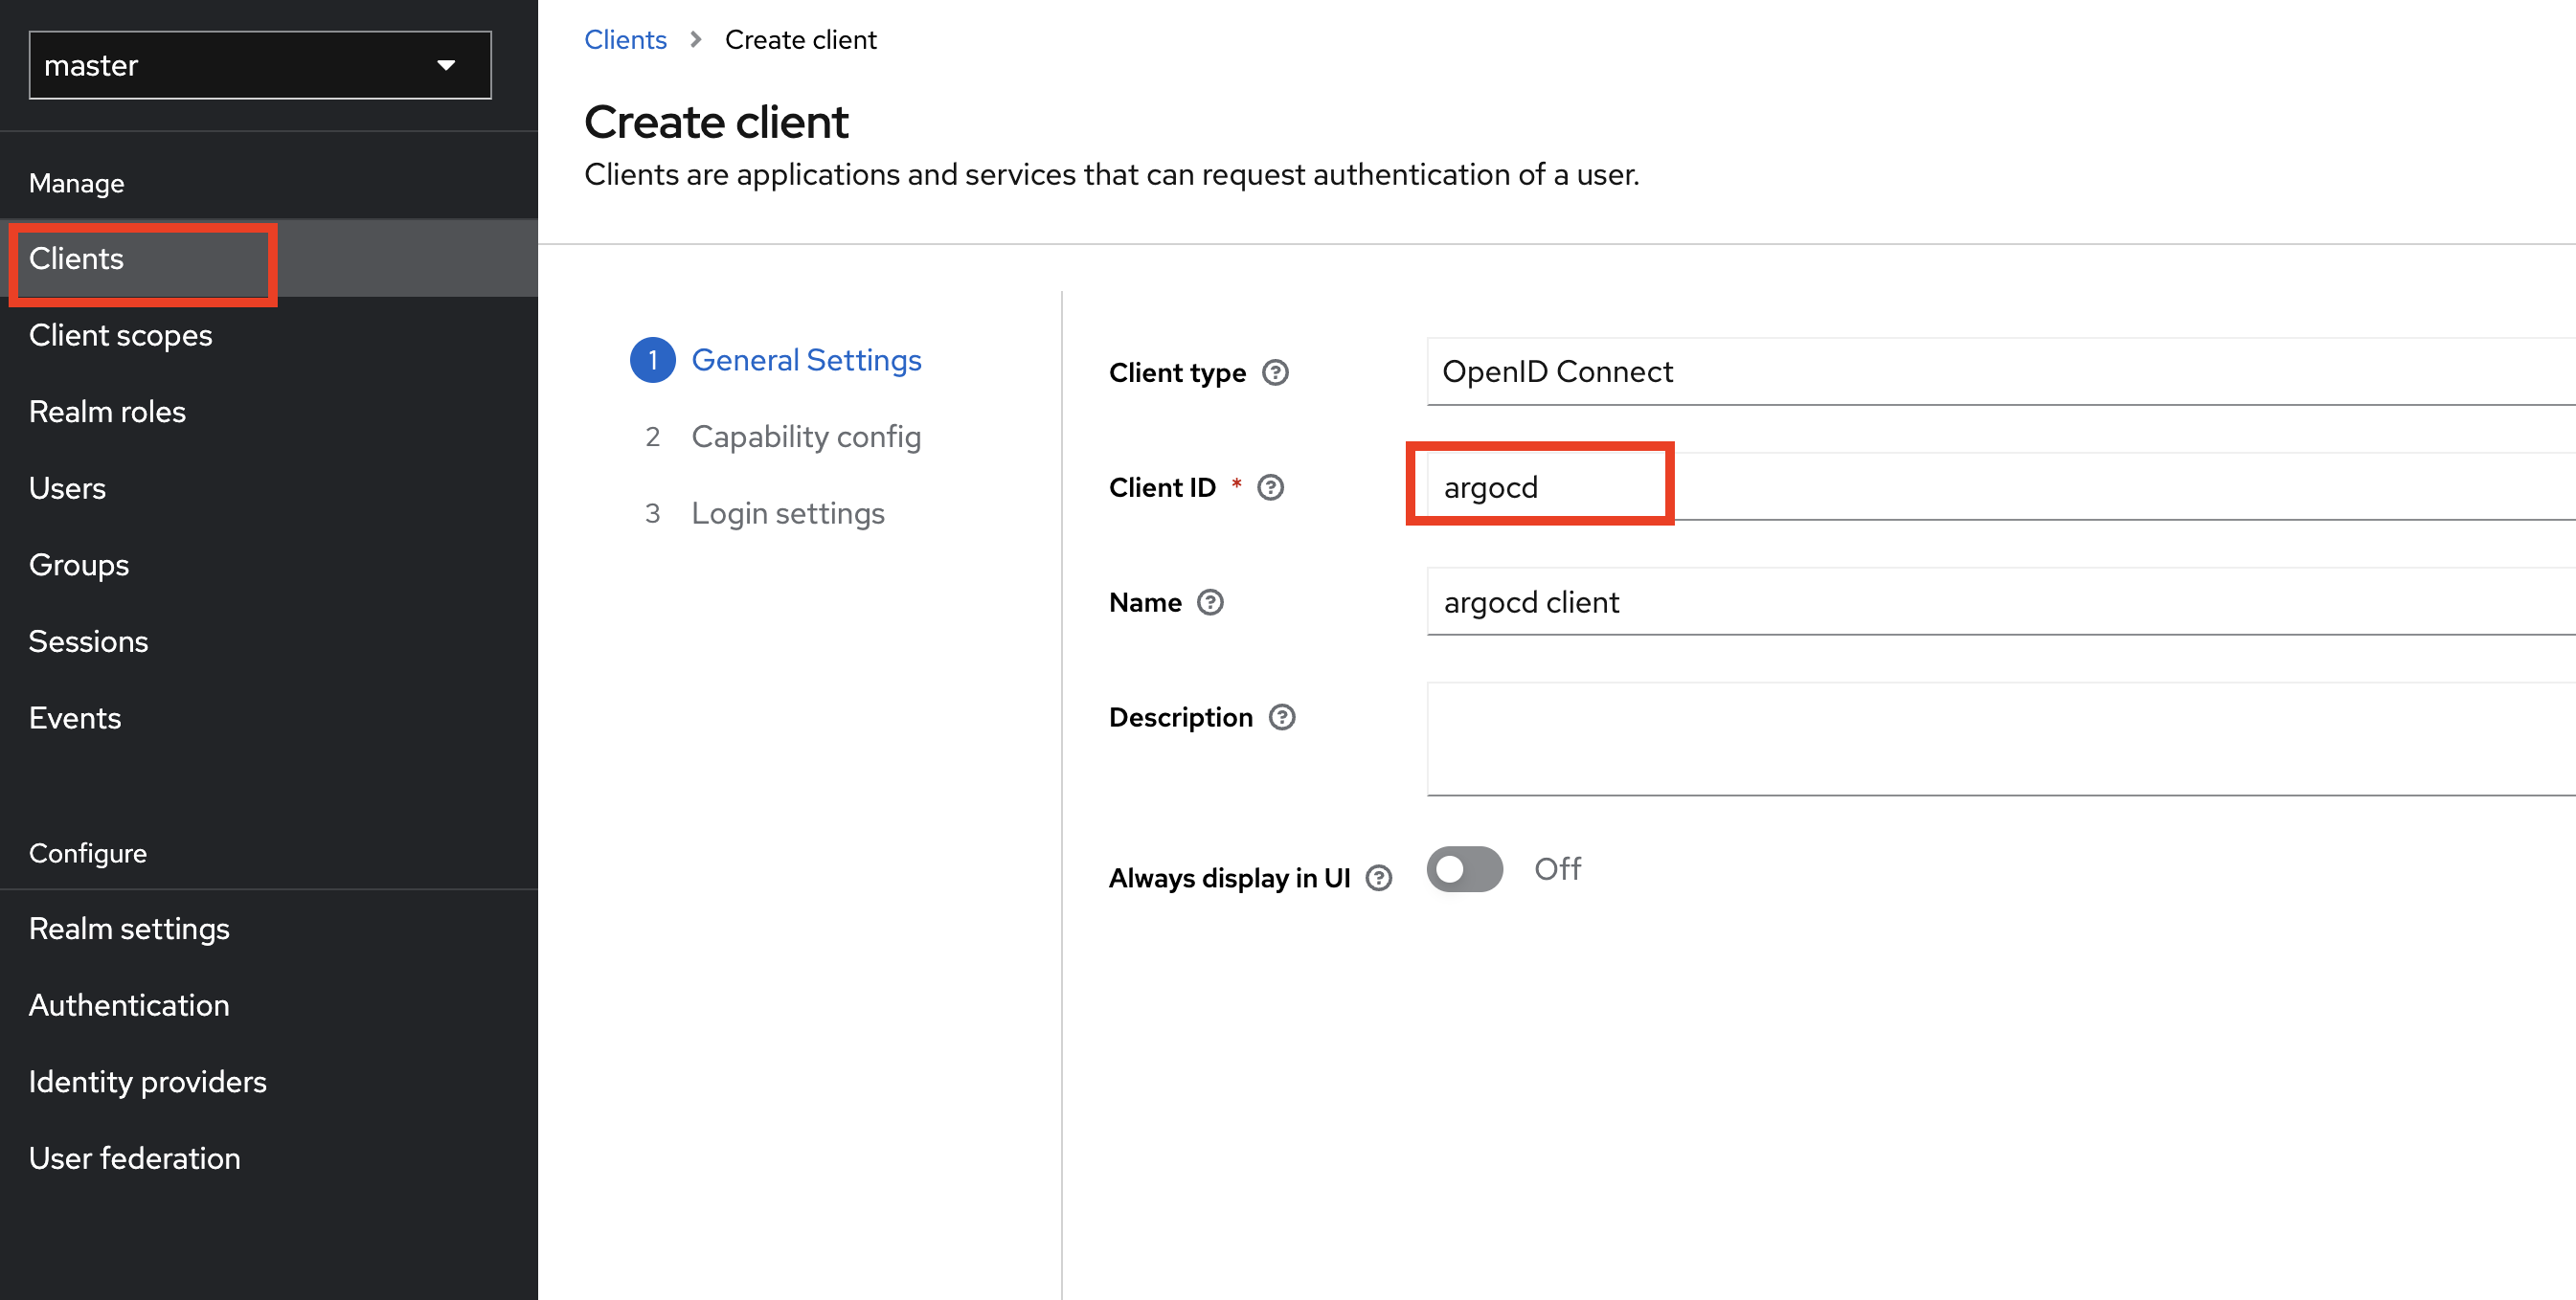Click Always display in UI help icon

coord(1378,878)
